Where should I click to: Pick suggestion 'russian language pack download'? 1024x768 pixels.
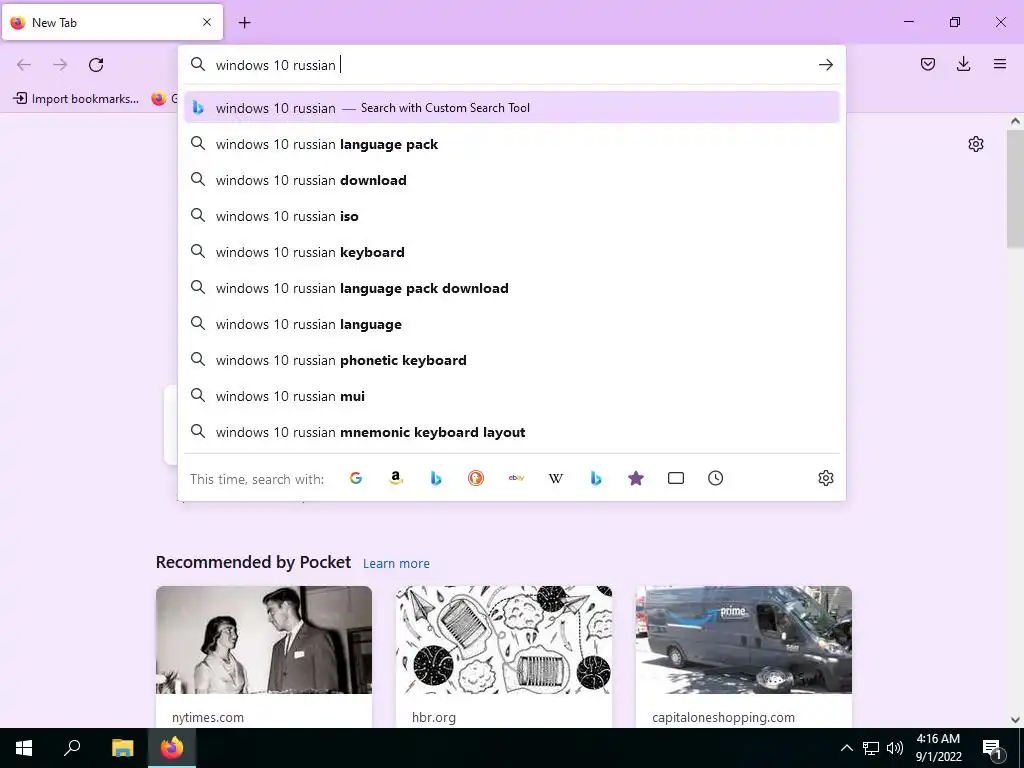(x=511, y=288)
